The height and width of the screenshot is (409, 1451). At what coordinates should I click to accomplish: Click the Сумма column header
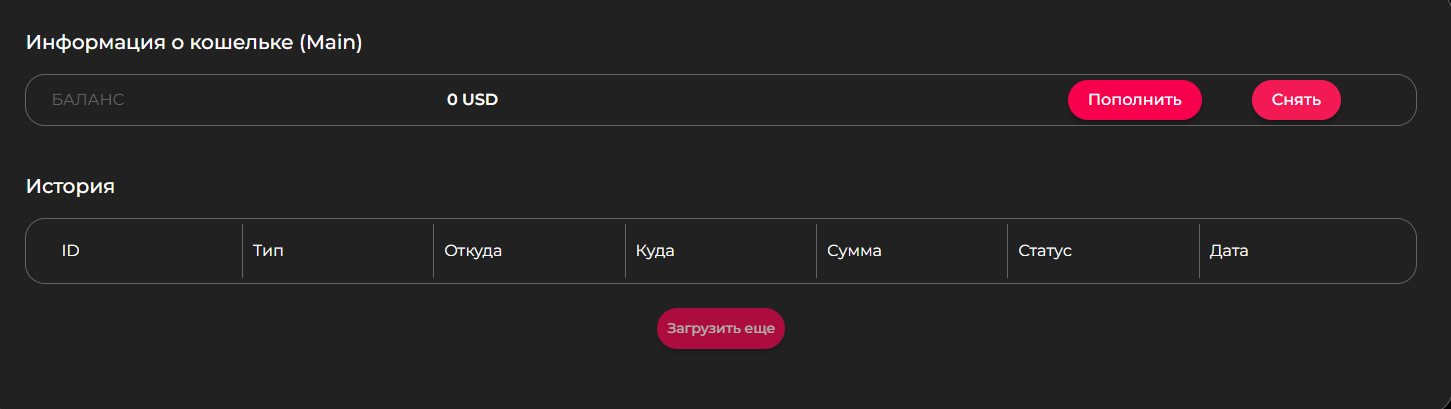point(854,251)
